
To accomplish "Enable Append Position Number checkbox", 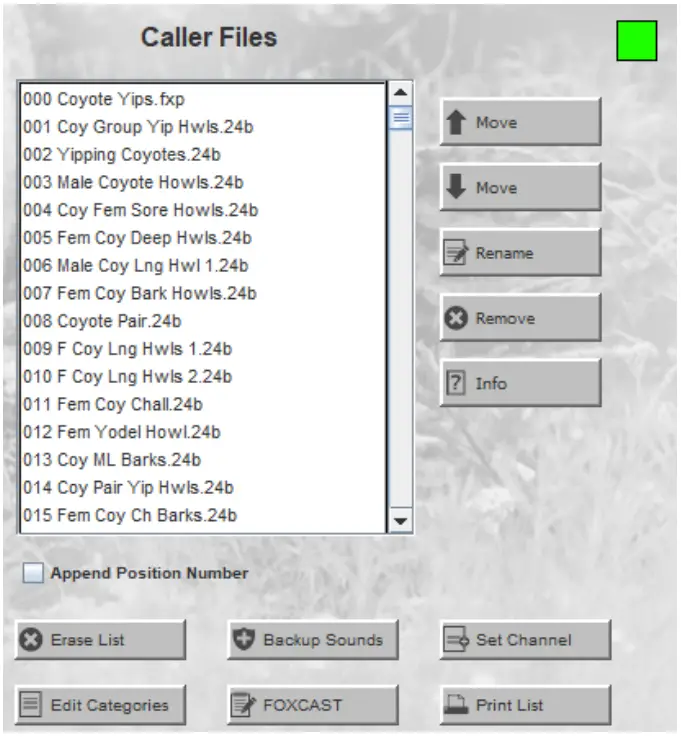I will (x=33, y=573).
